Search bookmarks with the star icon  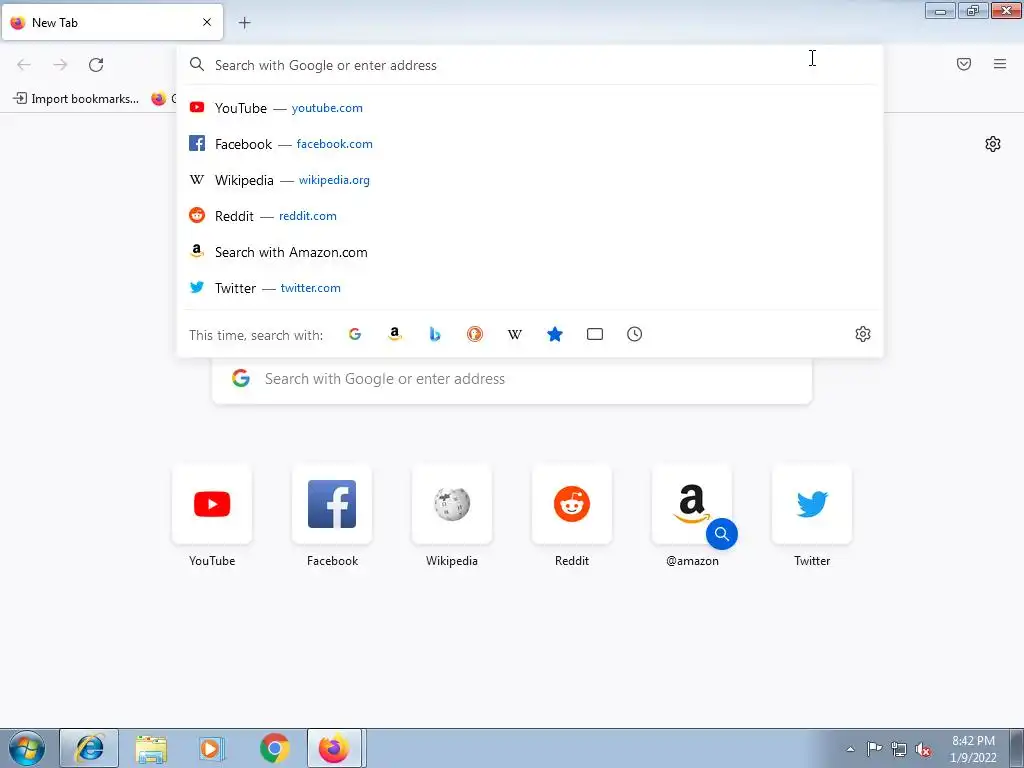tap(554, 334)
